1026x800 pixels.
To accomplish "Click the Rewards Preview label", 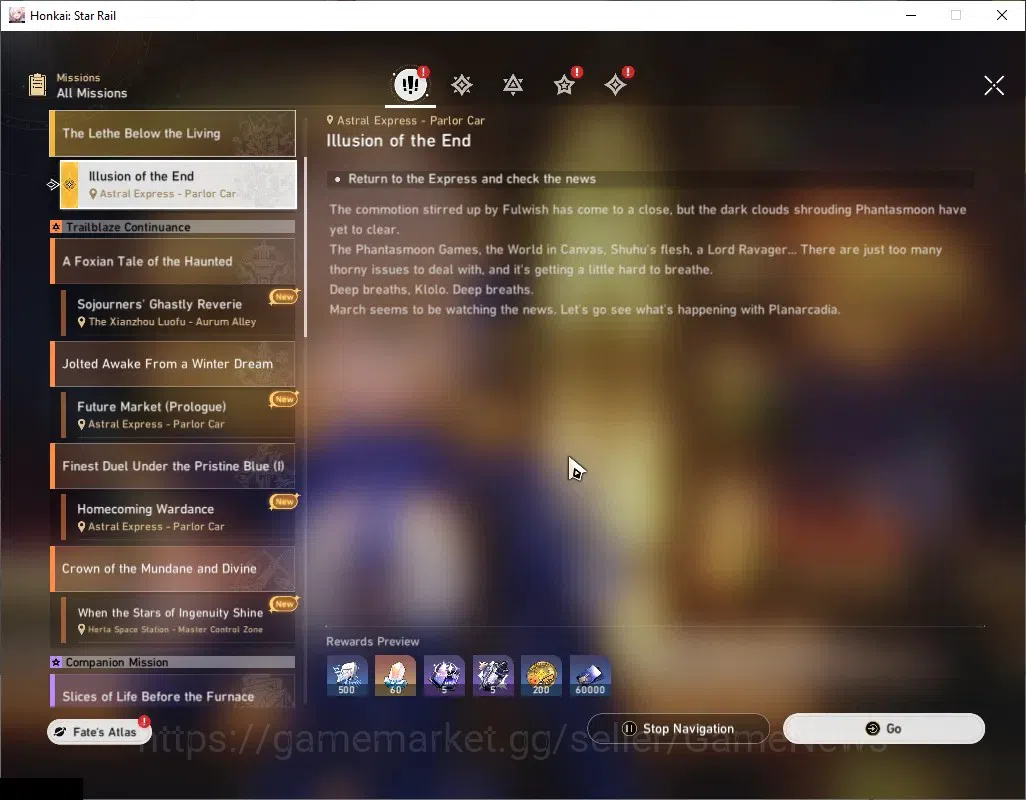I will tap(372, 642).
